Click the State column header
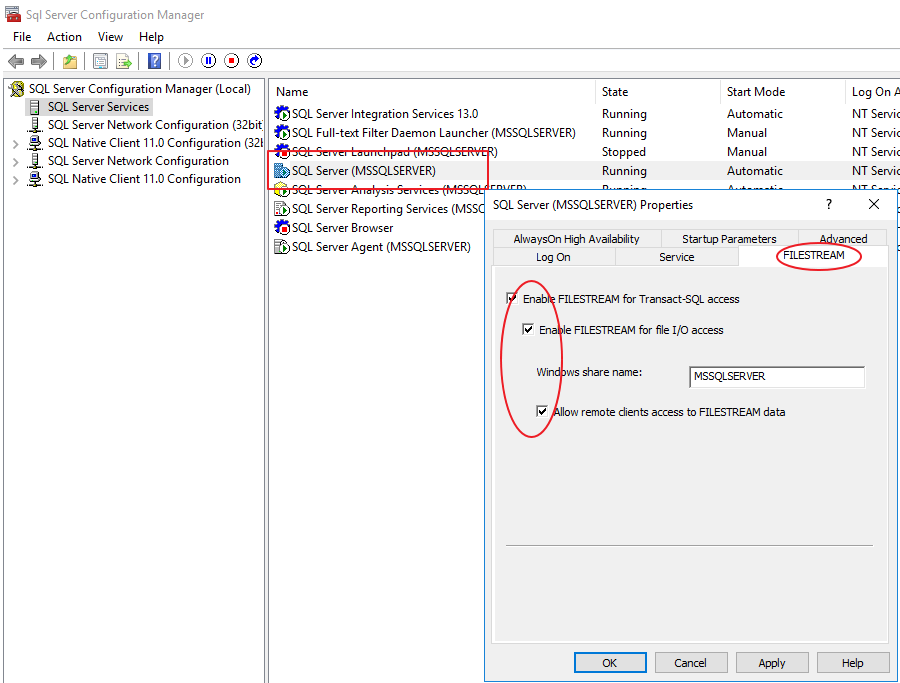 [x=658, y=92]
